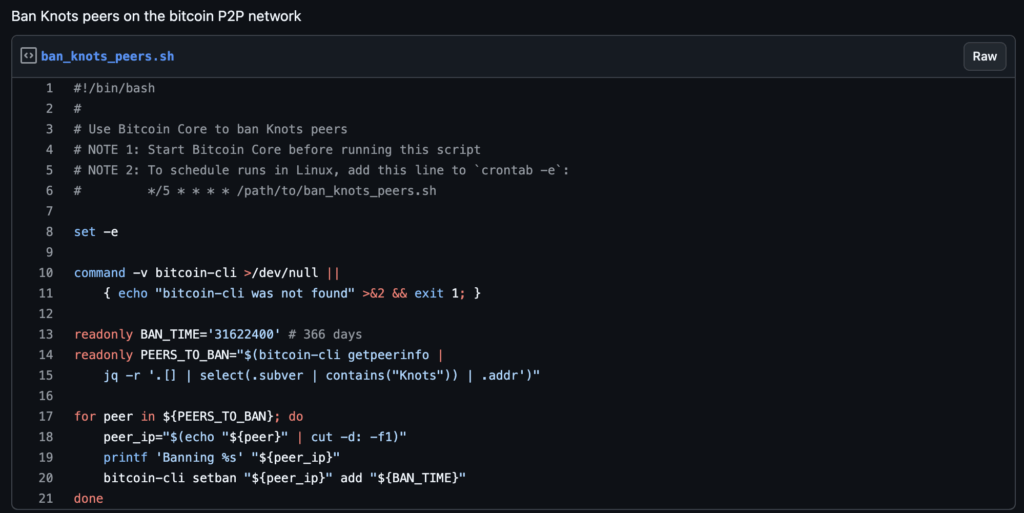Click the 'done' keyword ending the loop
The height and width of the screenshot is (513, 1024).
[88, 498]
